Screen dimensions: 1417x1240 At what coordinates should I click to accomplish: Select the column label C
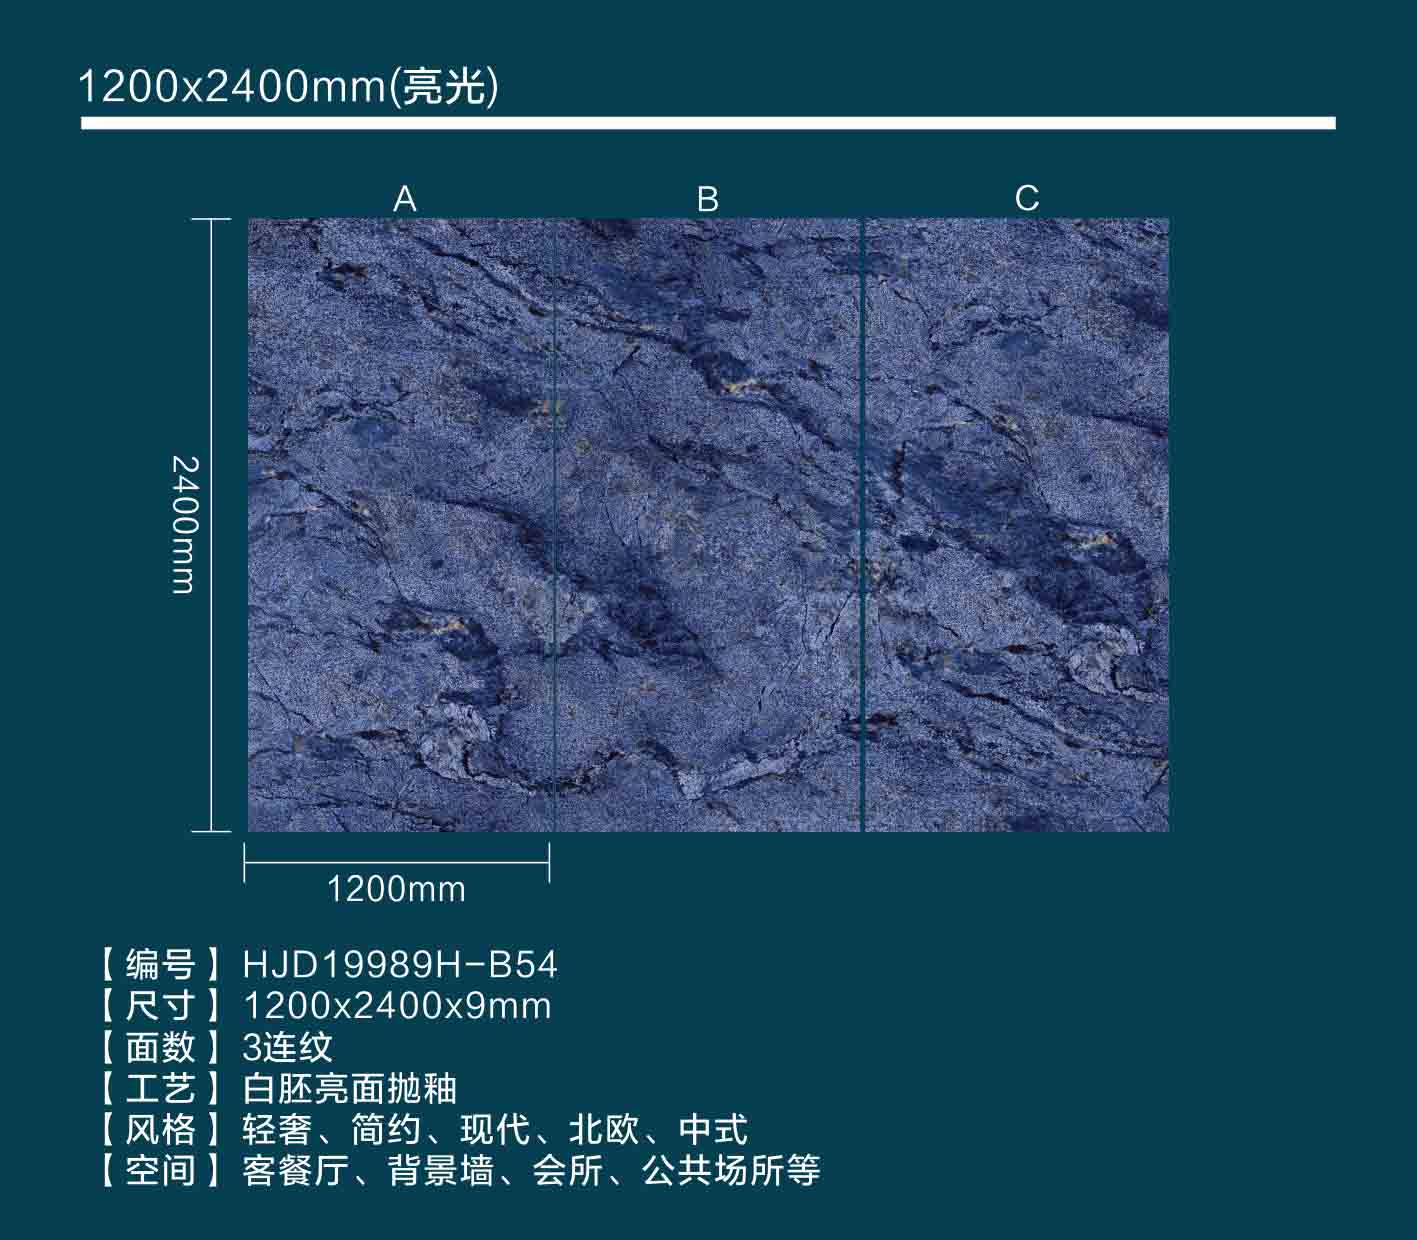(1026, 198)
